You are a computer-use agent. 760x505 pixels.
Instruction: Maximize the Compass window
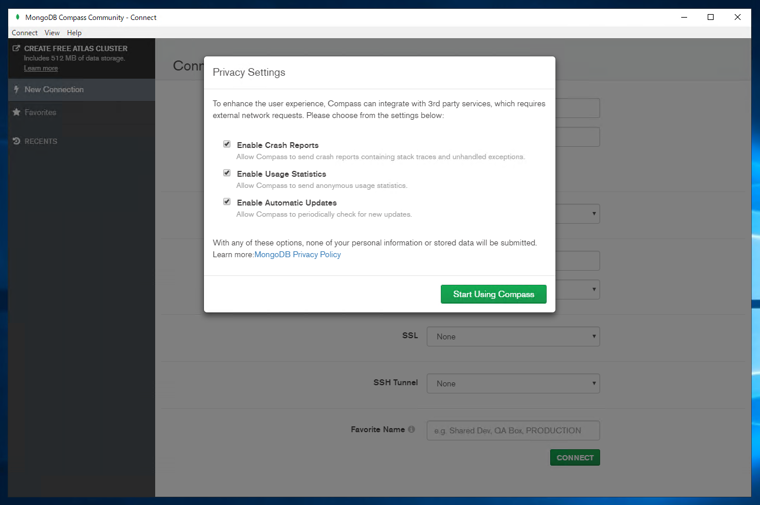[711, 17]
